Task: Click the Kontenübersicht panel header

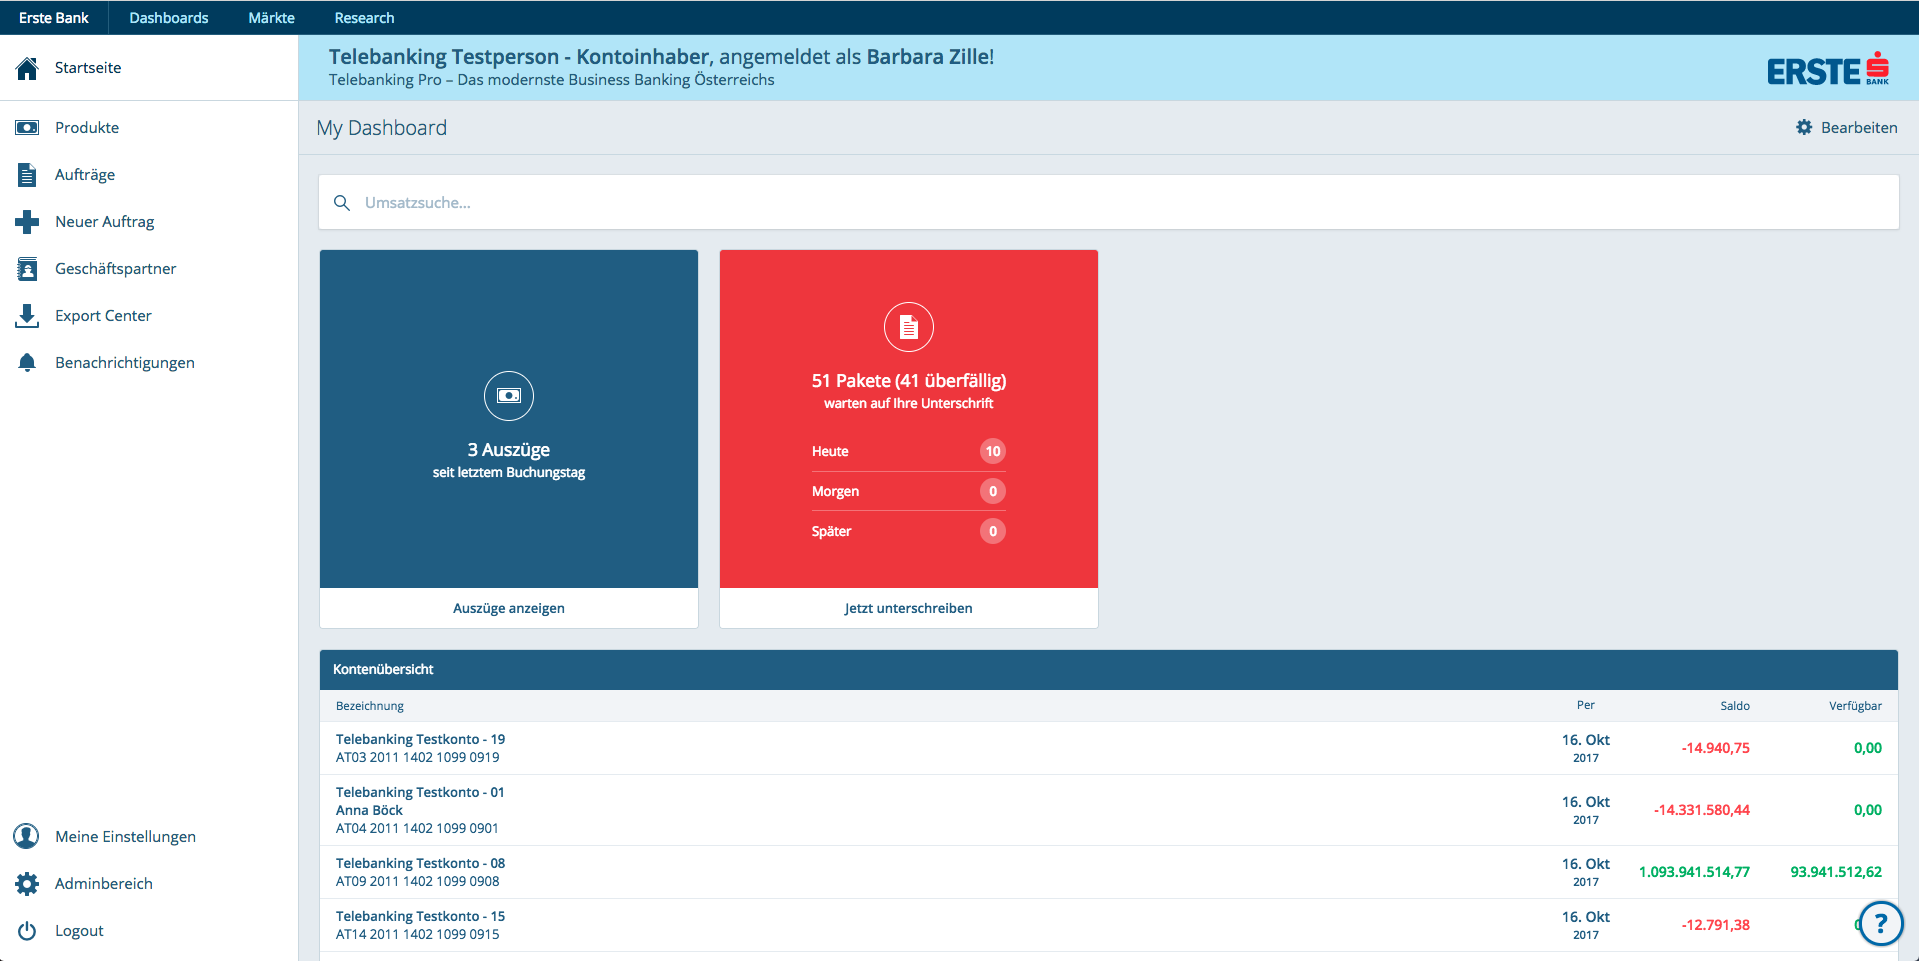Action: coord(1109,670)
